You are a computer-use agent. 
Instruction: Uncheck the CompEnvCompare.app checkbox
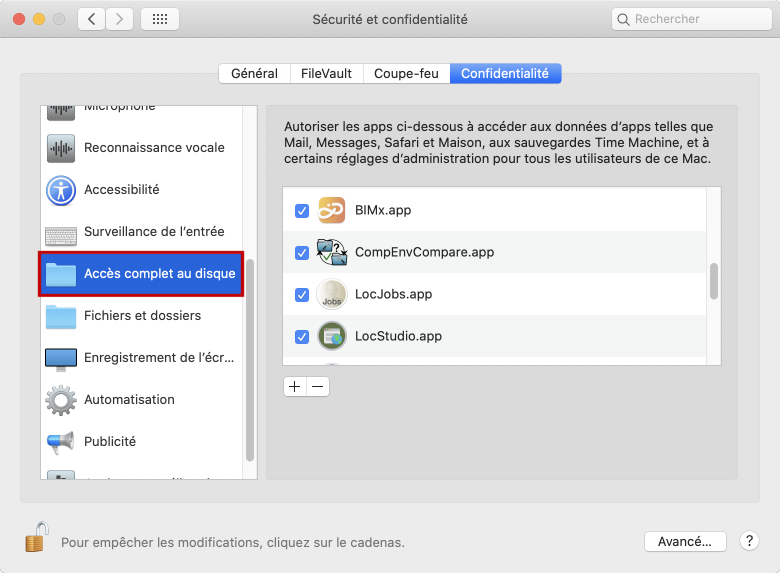click(302, 253)
